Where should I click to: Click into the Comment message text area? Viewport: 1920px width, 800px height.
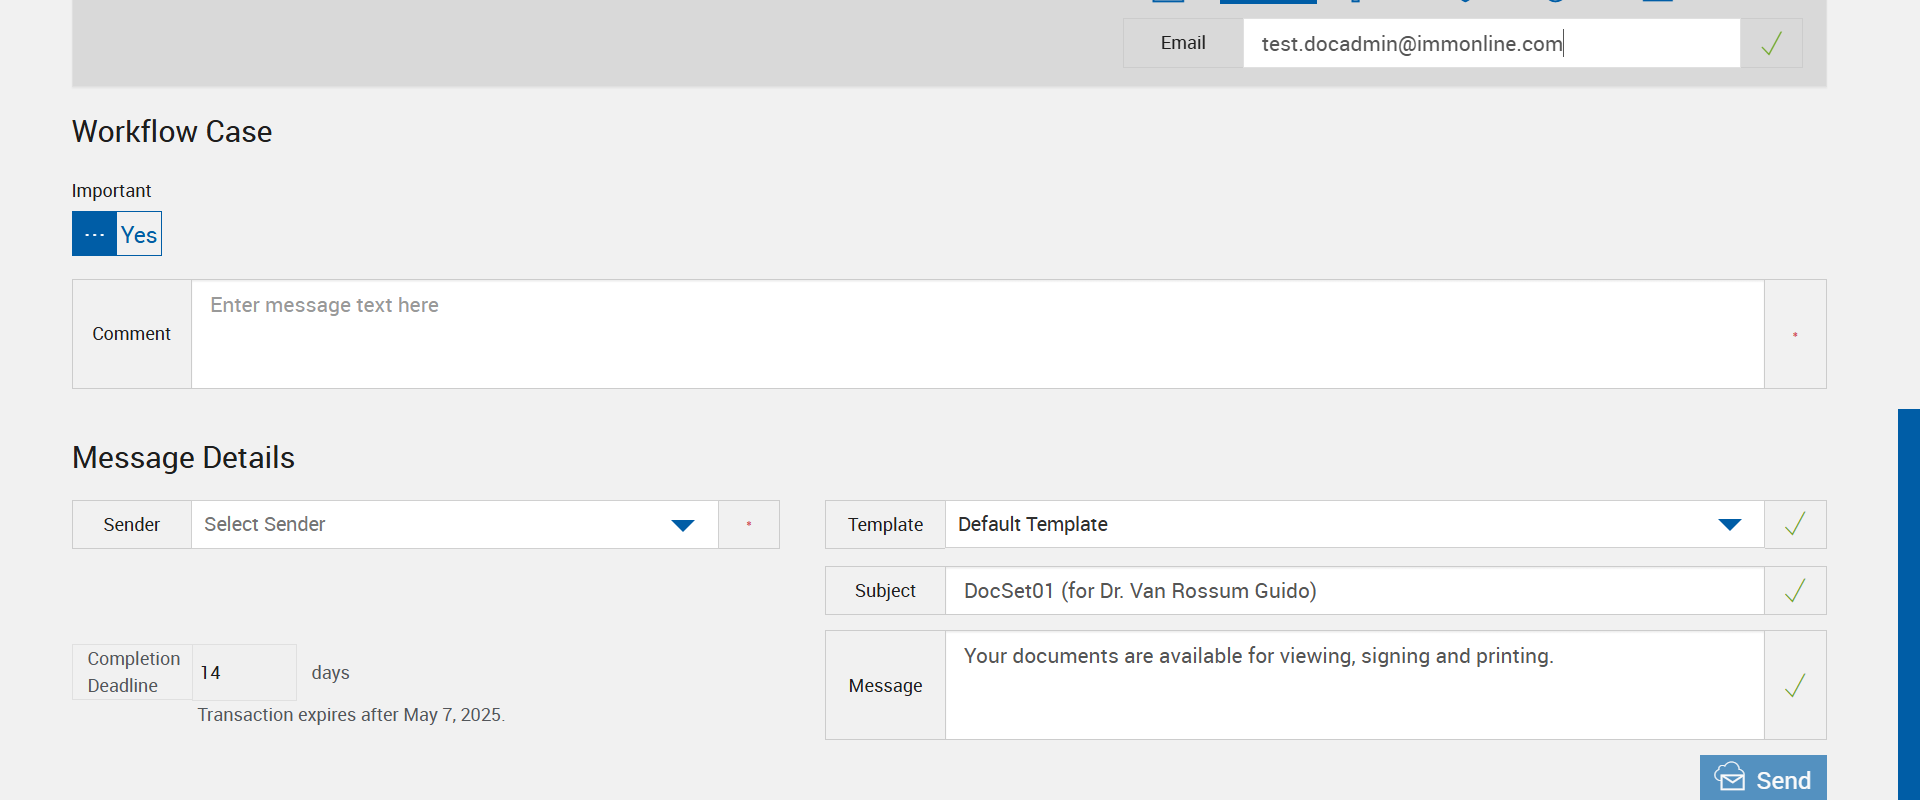pyautogui.click(x=977, y=334)
